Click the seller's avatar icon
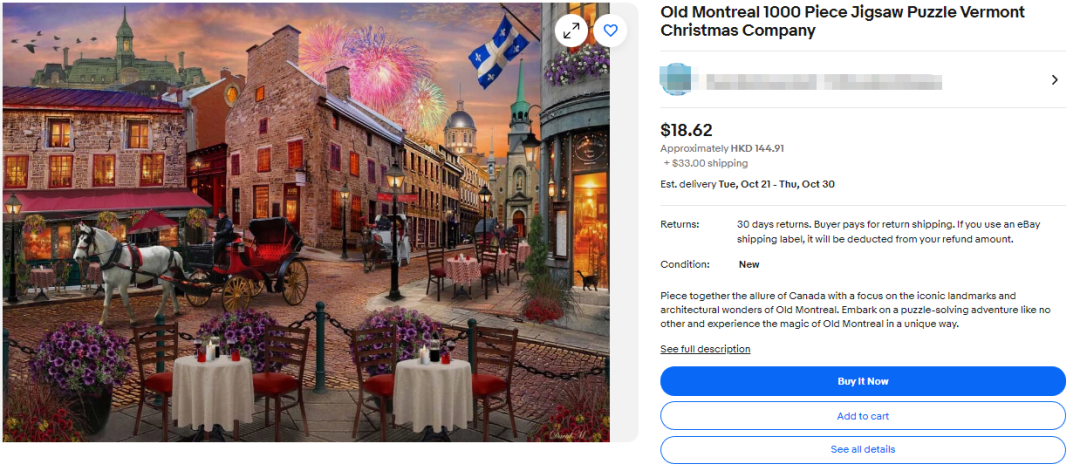Image resolution: width=1080 pixels, height=471 pixels. click(677, 79)
